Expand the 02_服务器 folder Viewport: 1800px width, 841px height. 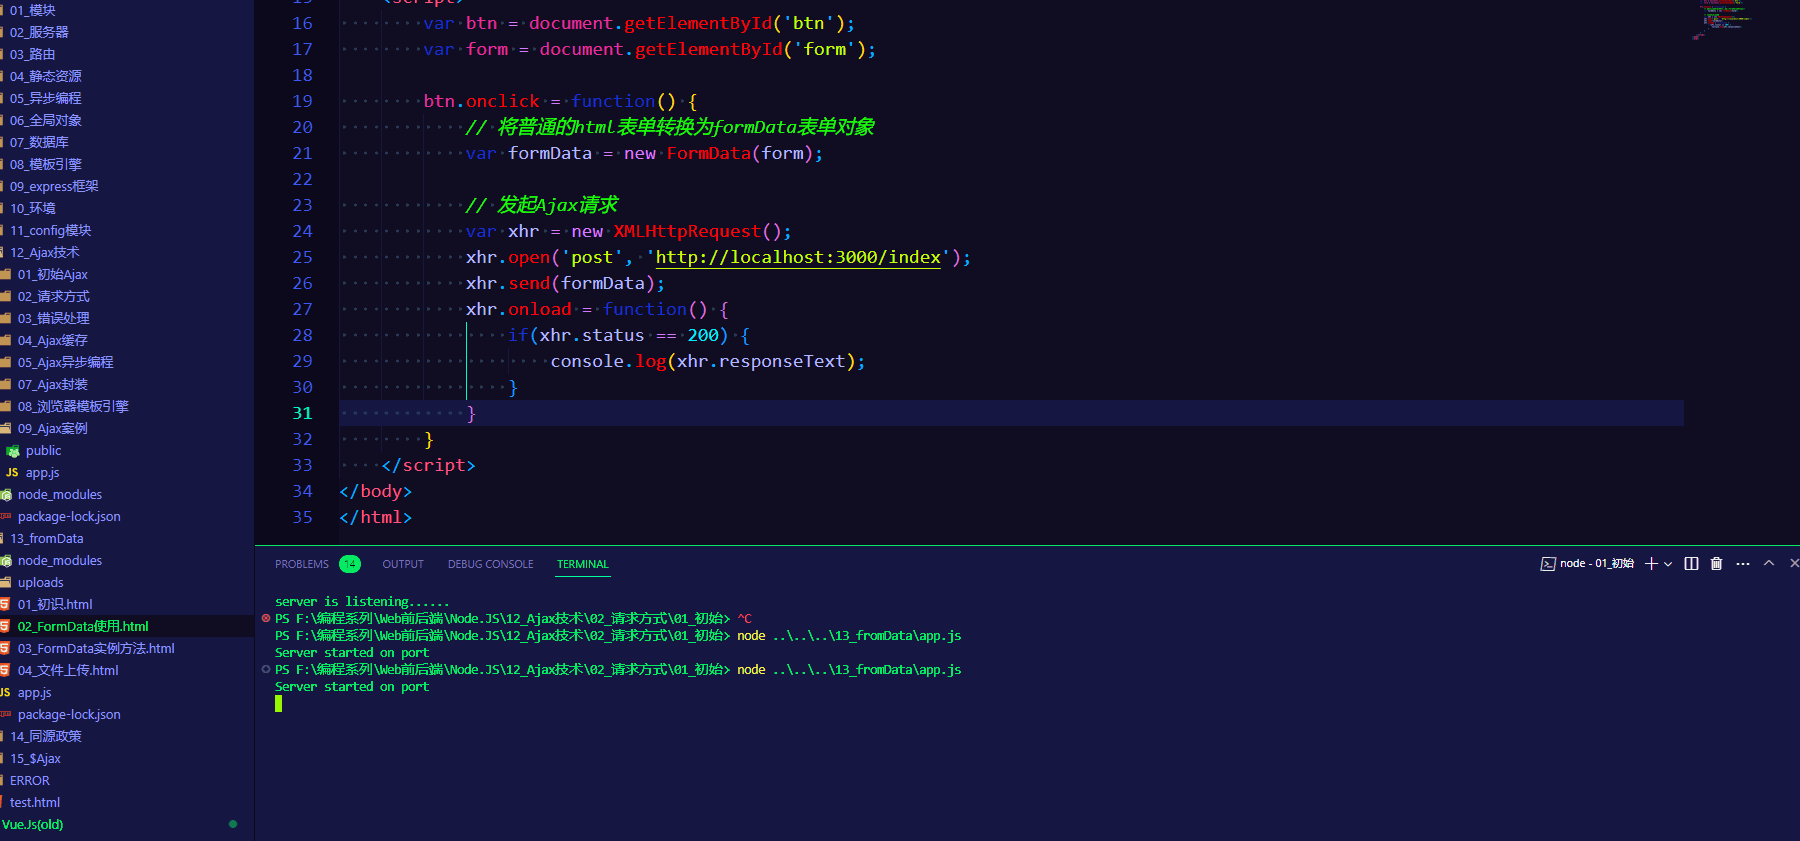pyautogui.click(x=39, y=32)
